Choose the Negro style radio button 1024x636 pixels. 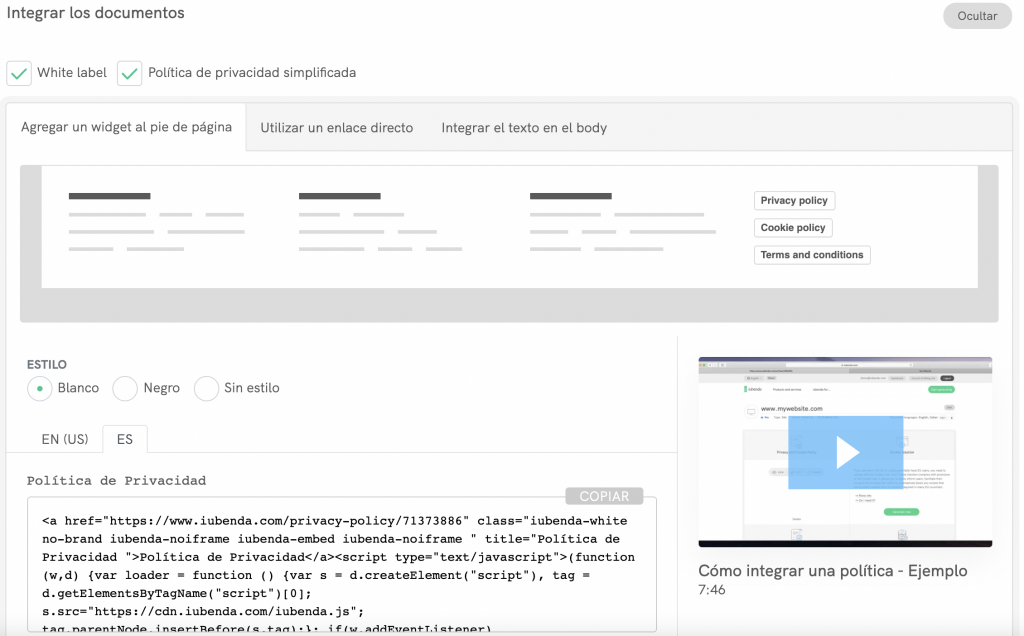tap(125, 388)
